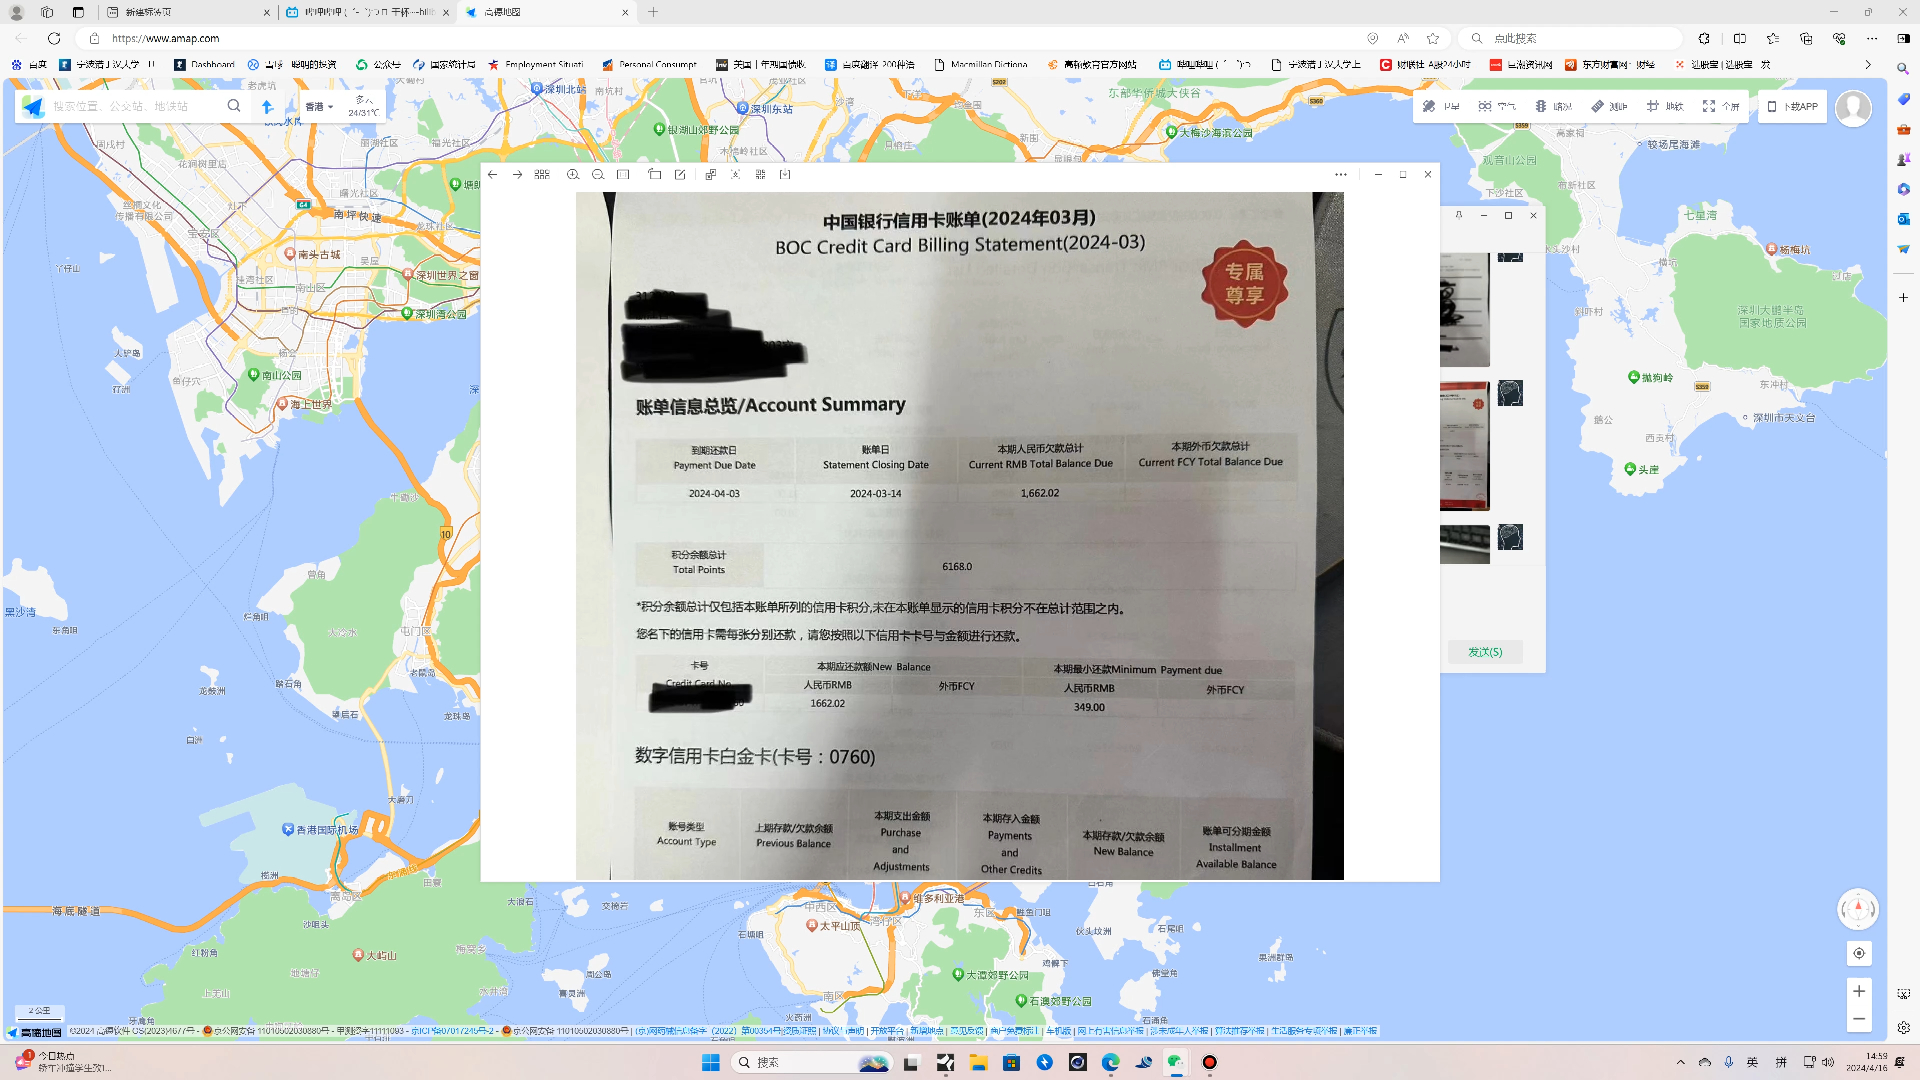Add sidebar app with plus icon
This screenshot has height=1080, width=1920.
click(1903, 298)
